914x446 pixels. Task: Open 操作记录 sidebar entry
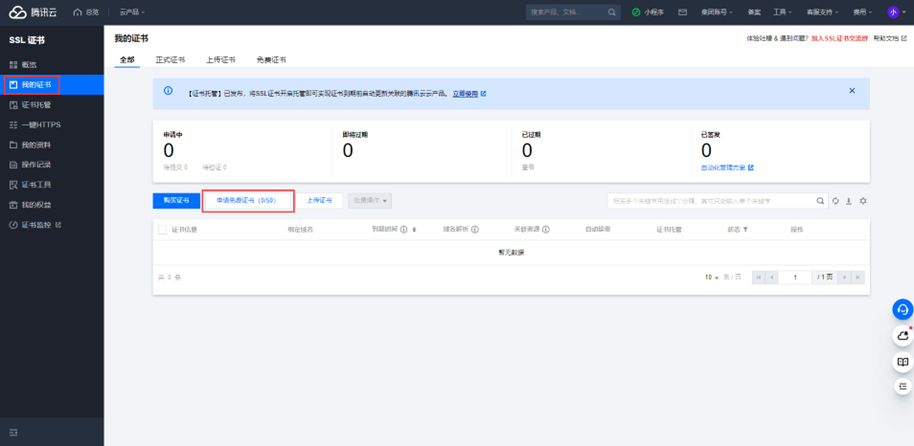(x=52, y=164)
